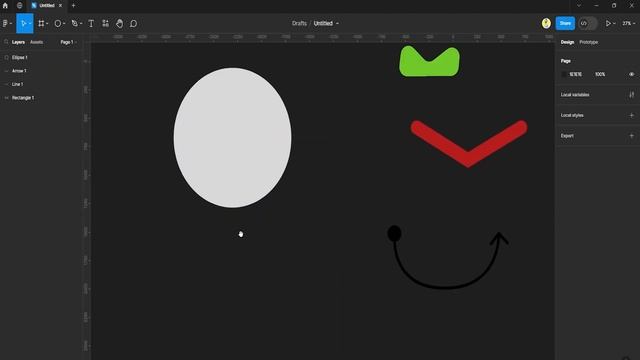The width and height of the screenshot is (640, 360).
Task: Open the 27% zoom dropdown
Action: click(x=629, y=24)
